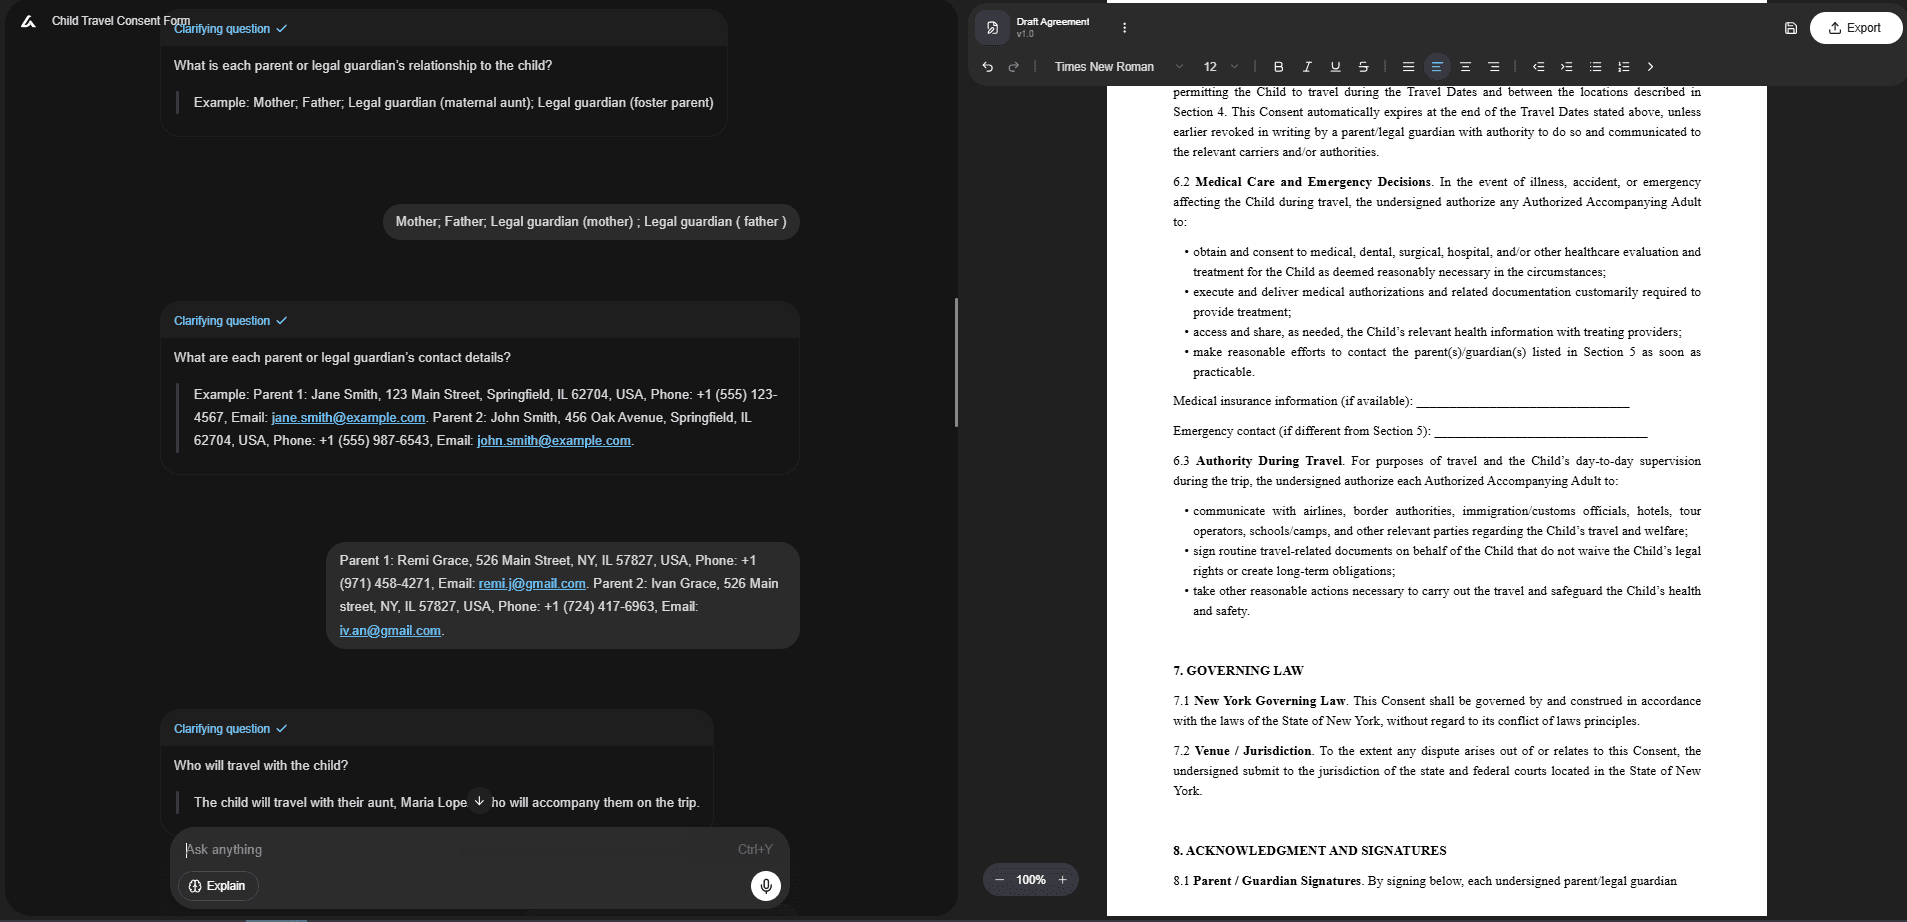Open the remi.j@gmail.com email link
The height and width of the screenshot is (922, 1907).
click(x=531, y=583)
